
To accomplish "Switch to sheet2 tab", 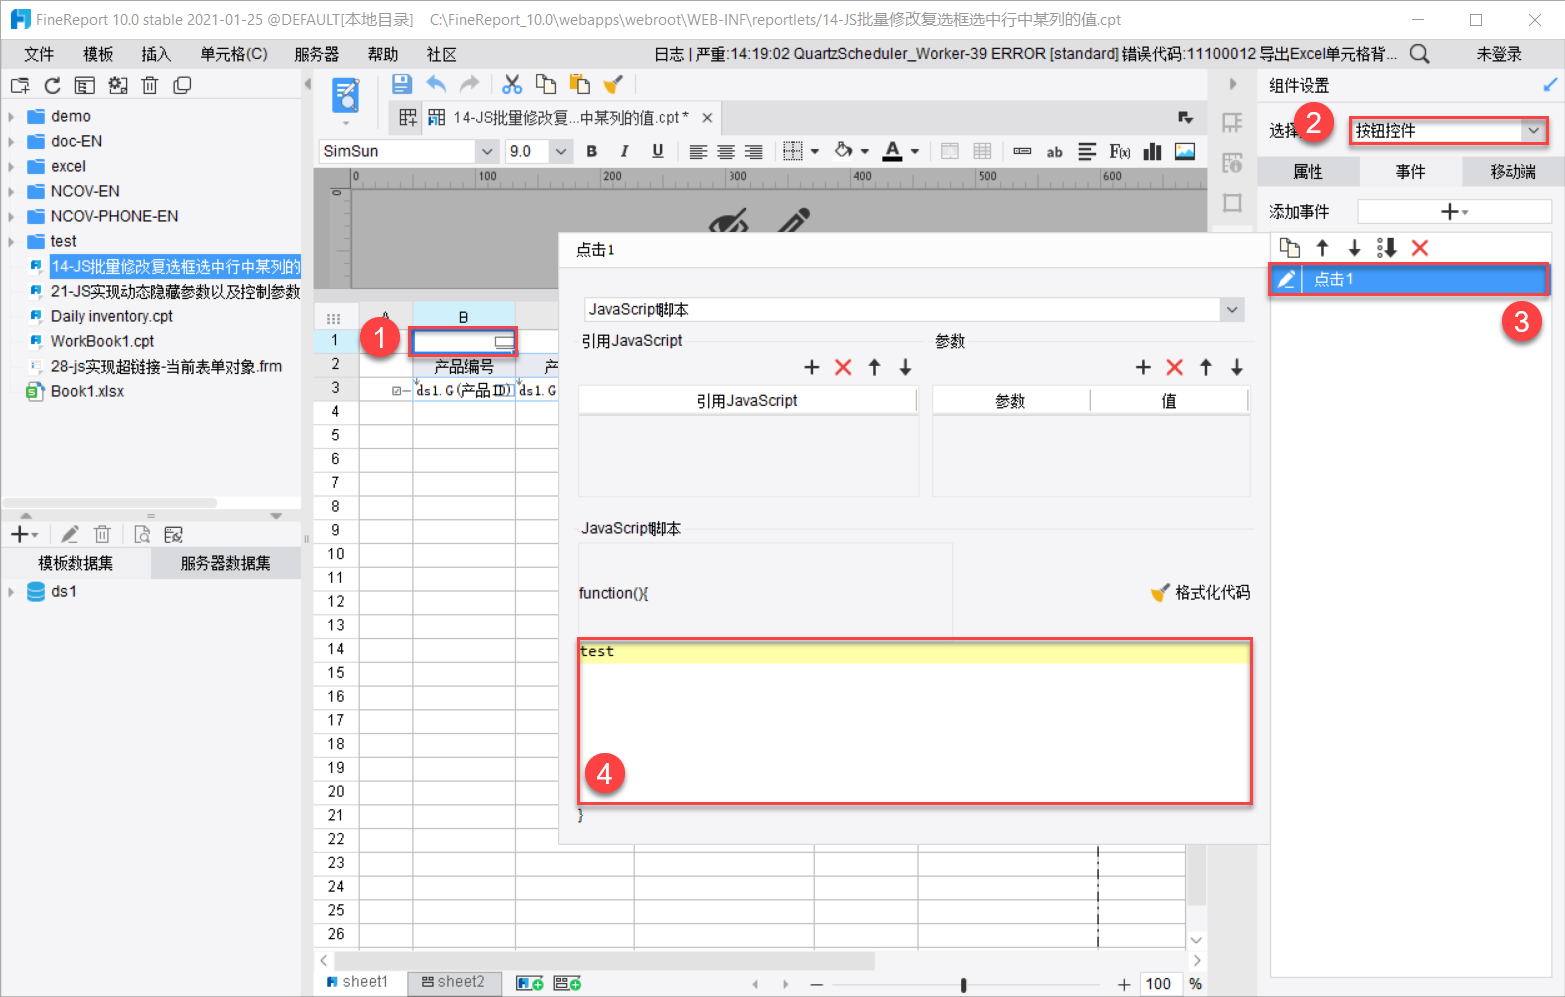I will coord(453,982).
